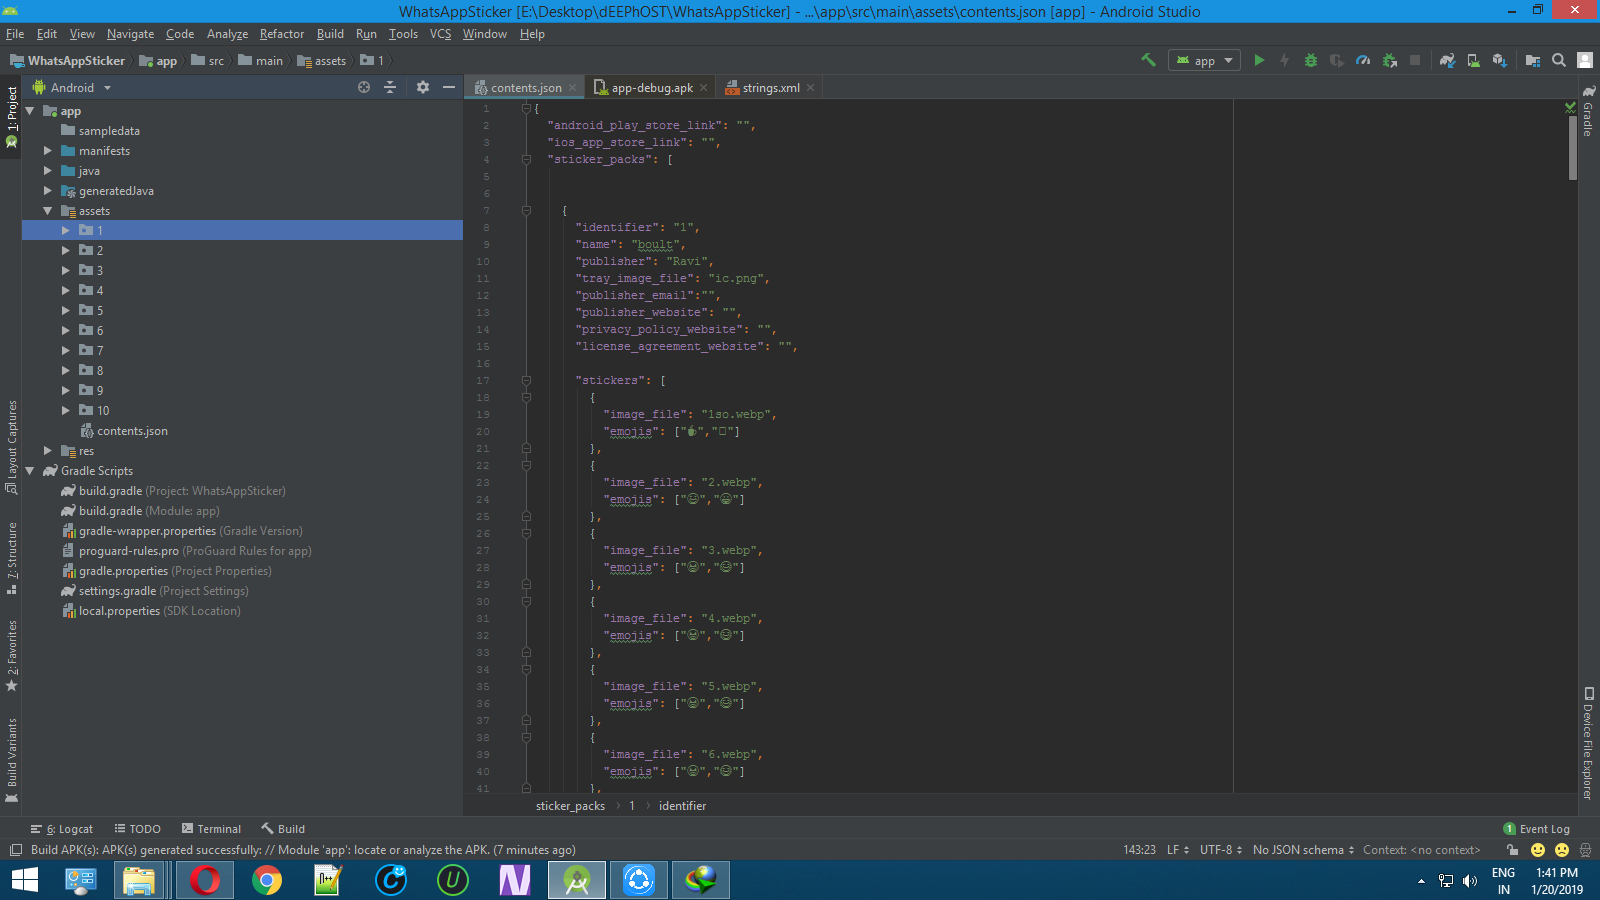This screenshot has width=1600, height=900.
Task: Select build.gradle (Module: app) file
Action: click(x=149, y=511)
